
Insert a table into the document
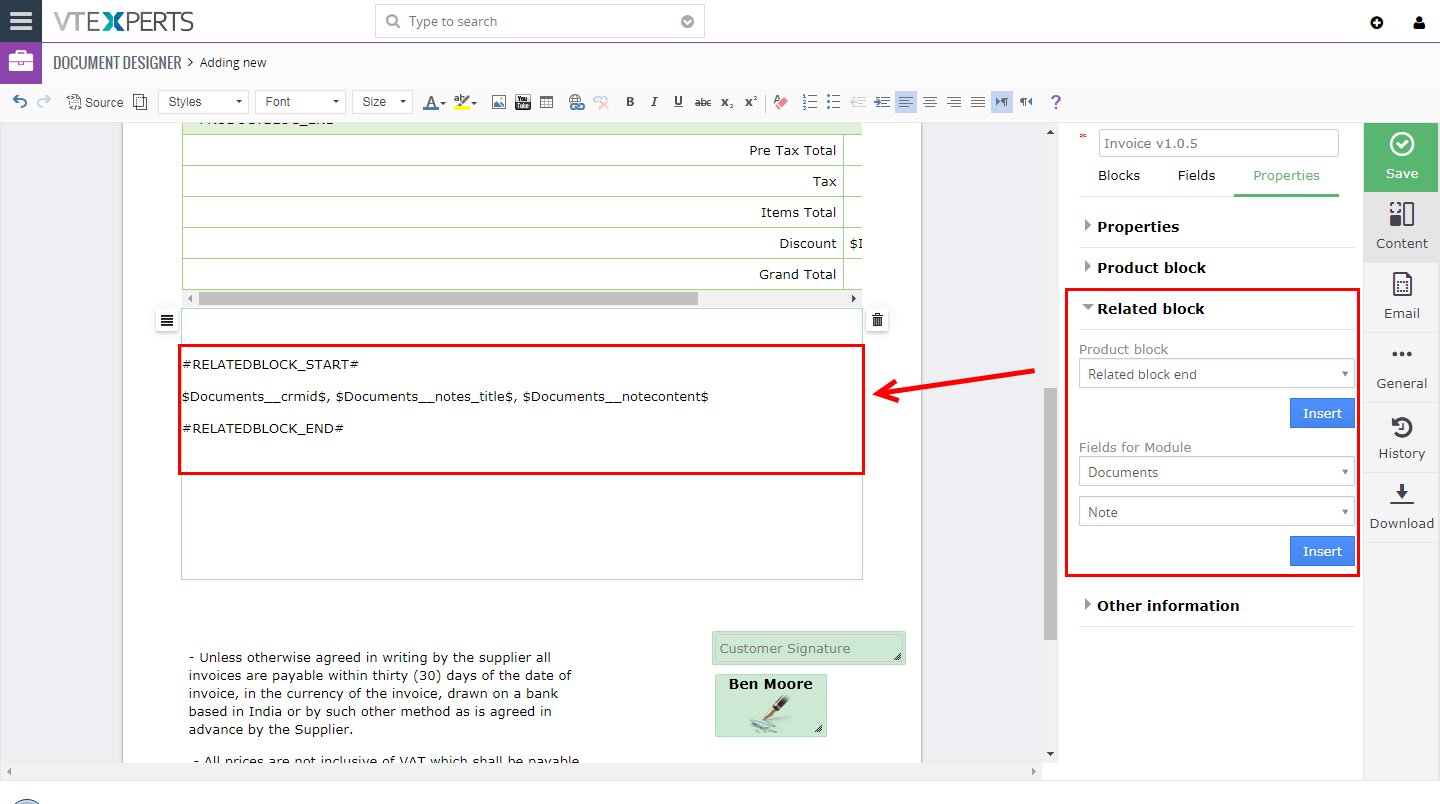click(546, 101)
